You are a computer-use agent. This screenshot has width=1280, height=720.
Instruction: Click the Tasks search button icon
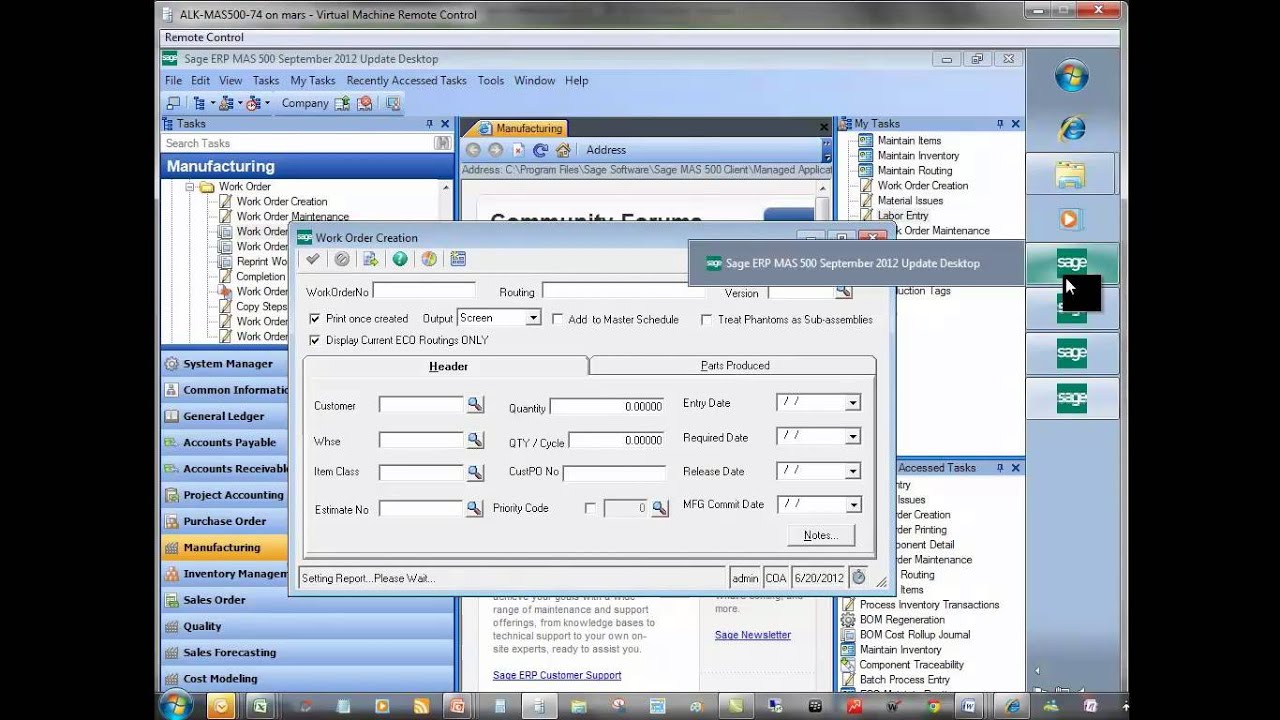pyautogui.click(x=442, y=143)
